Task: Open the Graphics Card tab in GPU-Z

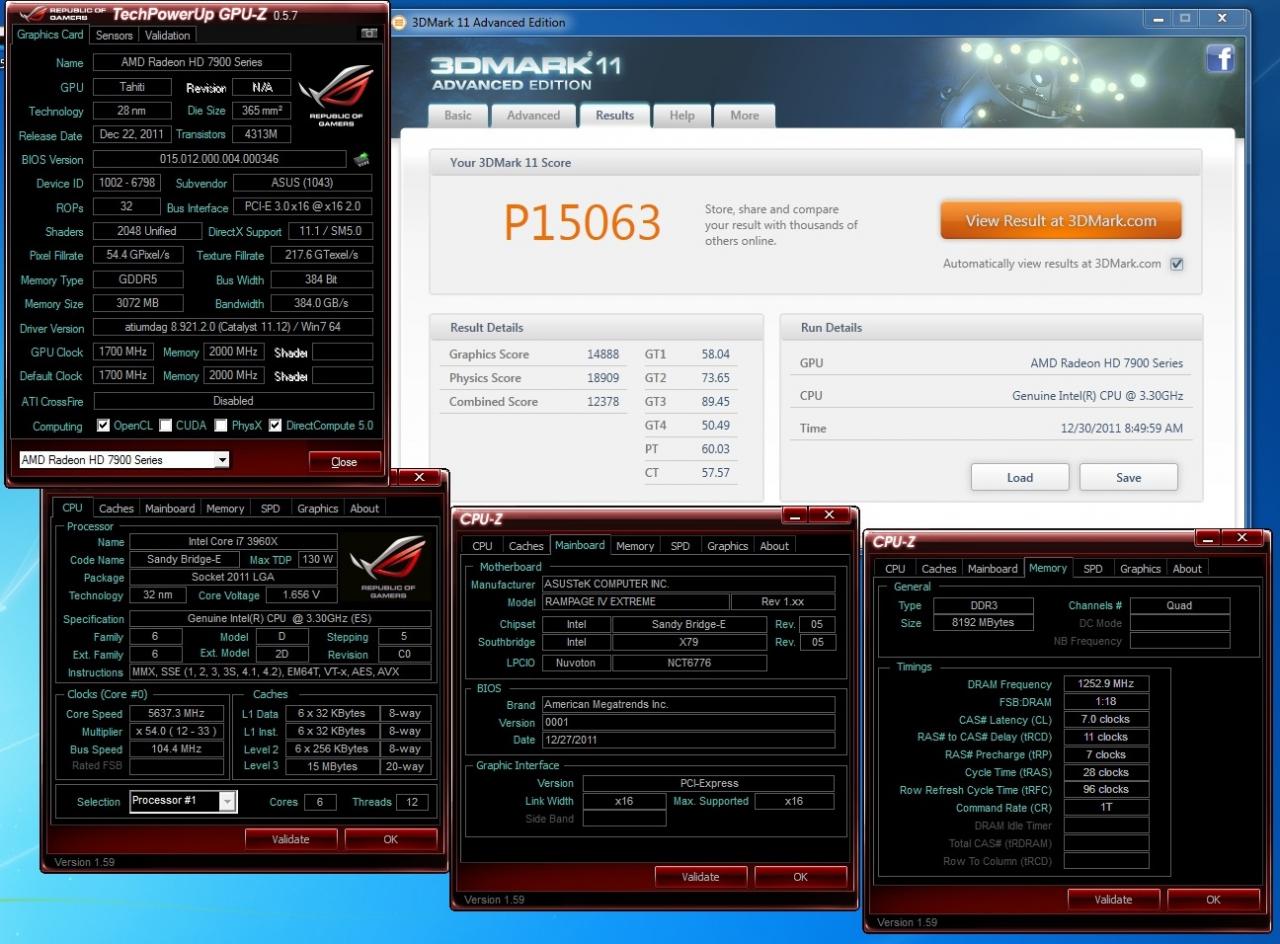Action: pyautogui.click(x=51, y=34)
